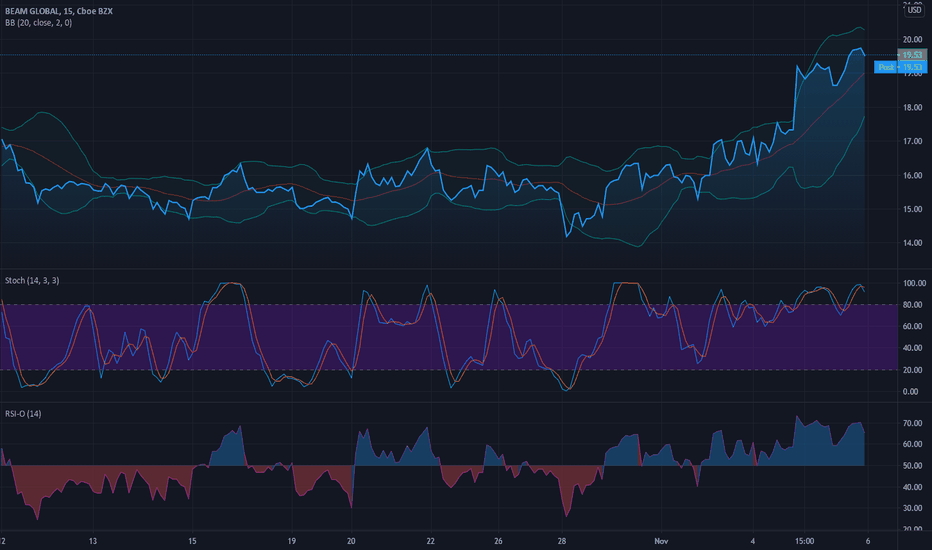Click the Nov label on the time axis
The height and width of the screenshot is (550, 932).
pyautogui.click(x=661, y=541)
